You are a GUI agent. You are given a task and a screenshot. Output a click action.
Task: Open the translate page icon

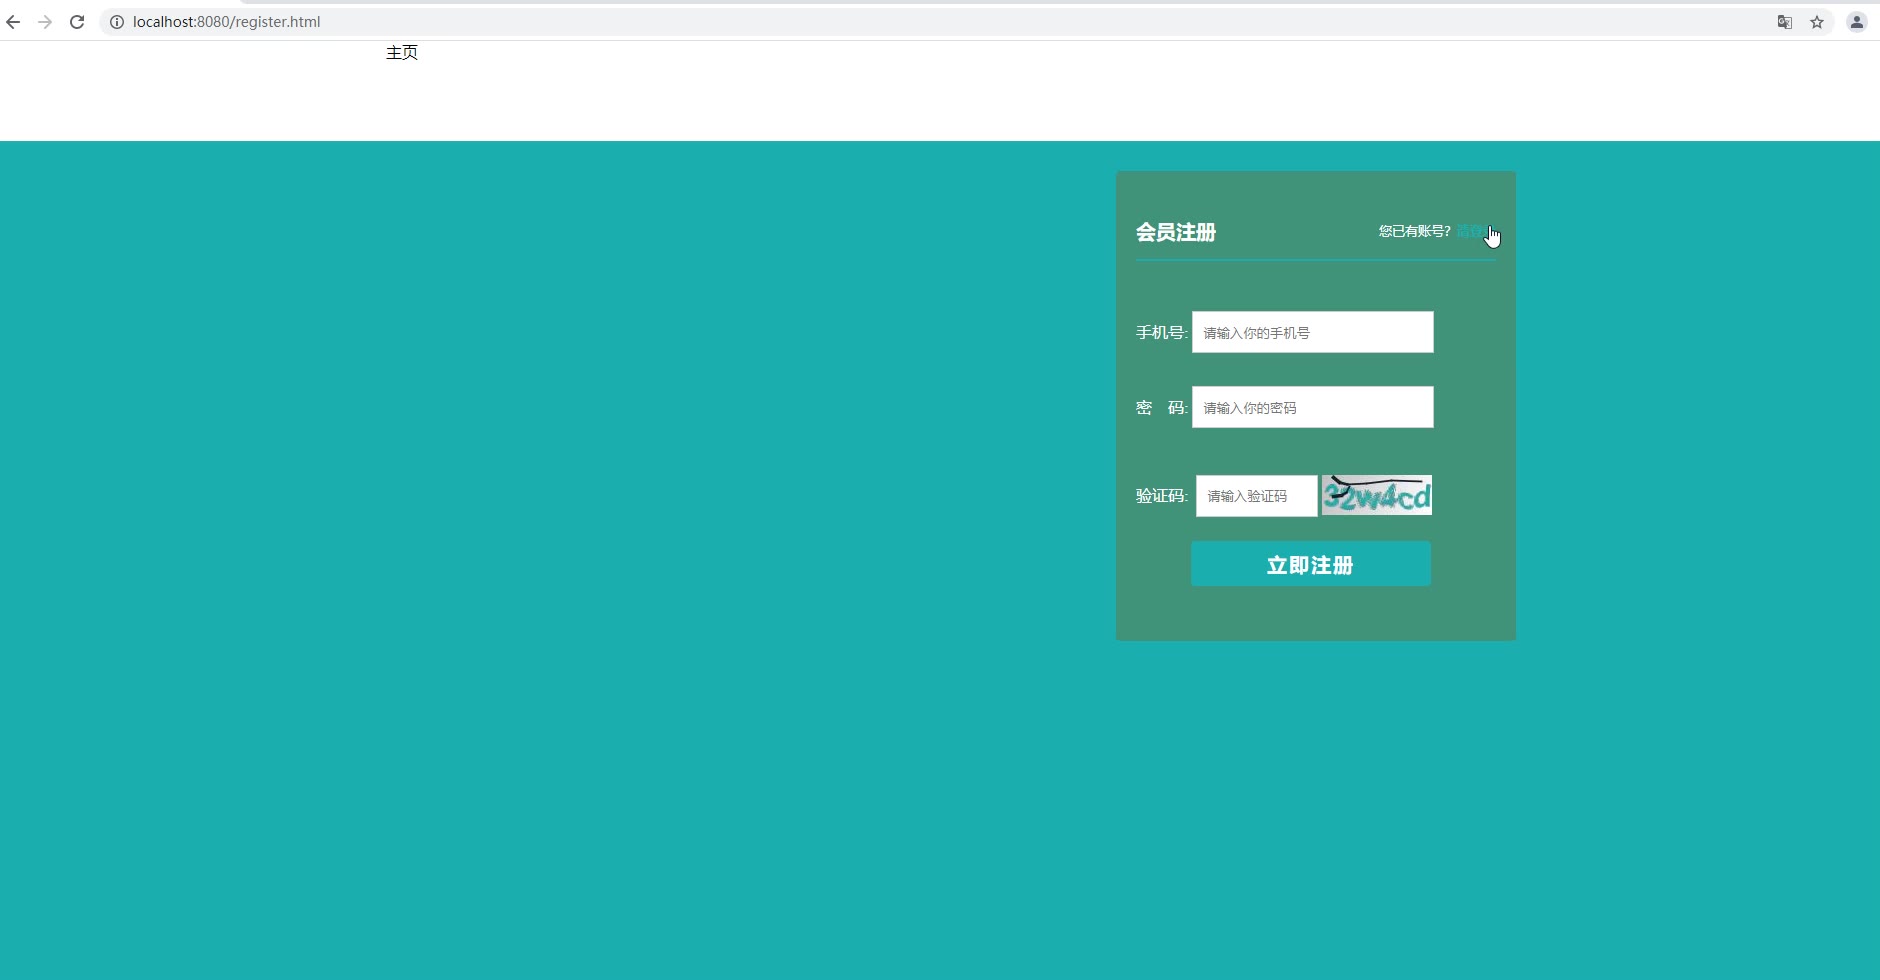pos(1785,22)
